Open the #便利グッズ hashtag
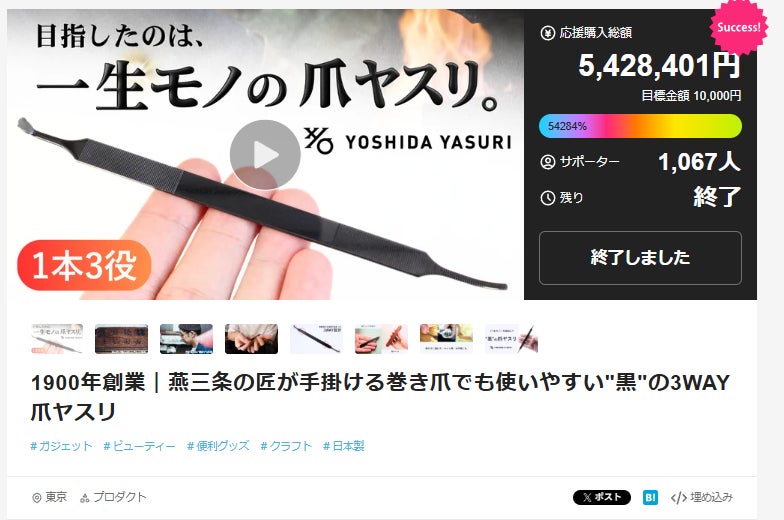This screenshot has height=520, width=784. coord(218,446)
